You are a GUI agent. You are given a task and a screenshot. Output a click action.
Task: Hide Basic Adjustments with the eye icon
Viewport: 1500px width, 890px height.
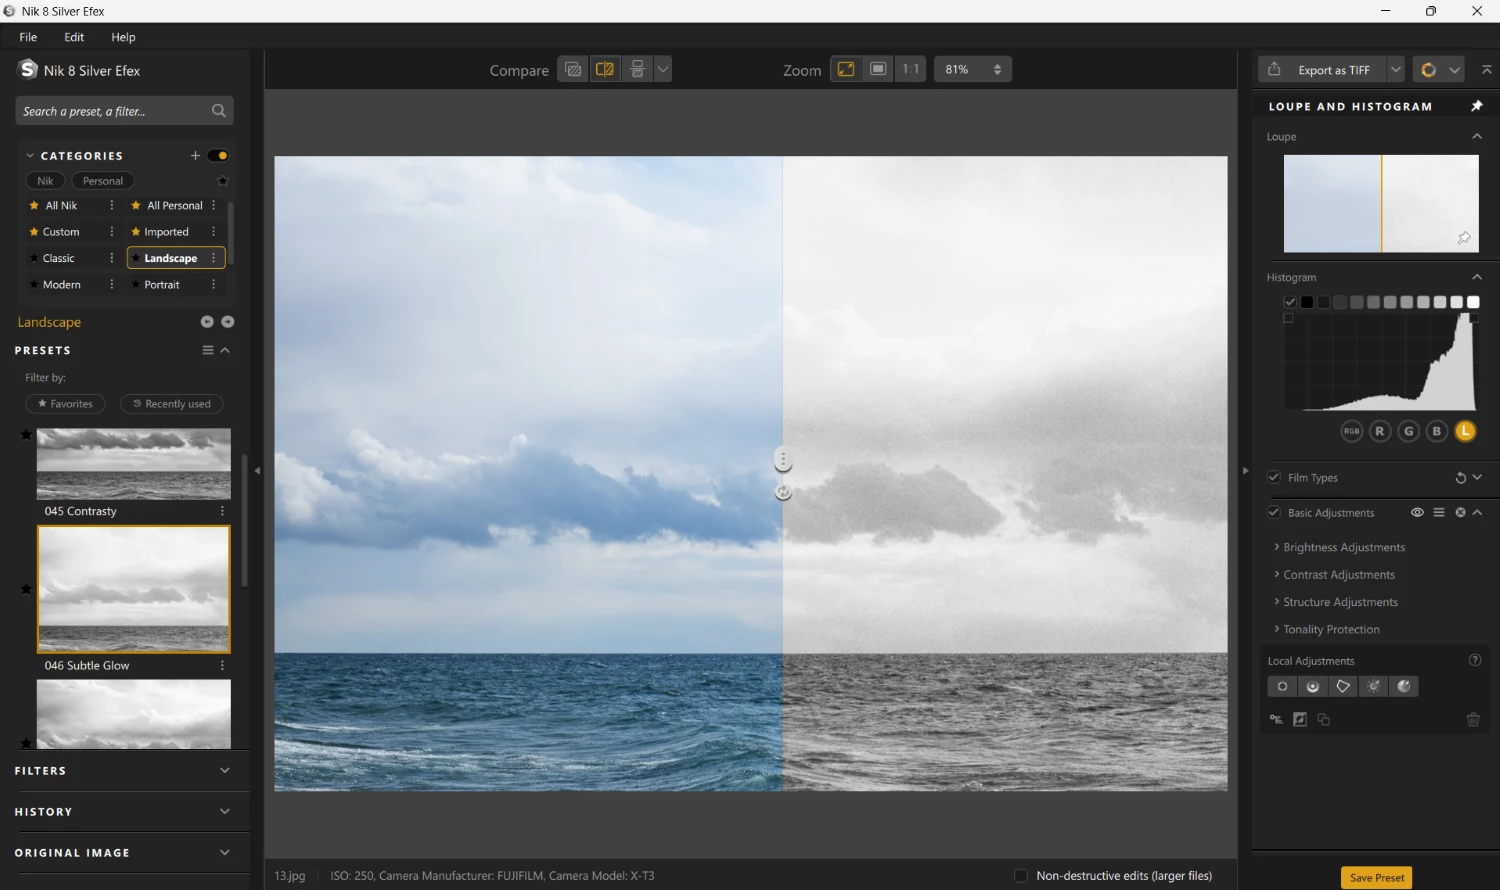tap(1417, 512)
